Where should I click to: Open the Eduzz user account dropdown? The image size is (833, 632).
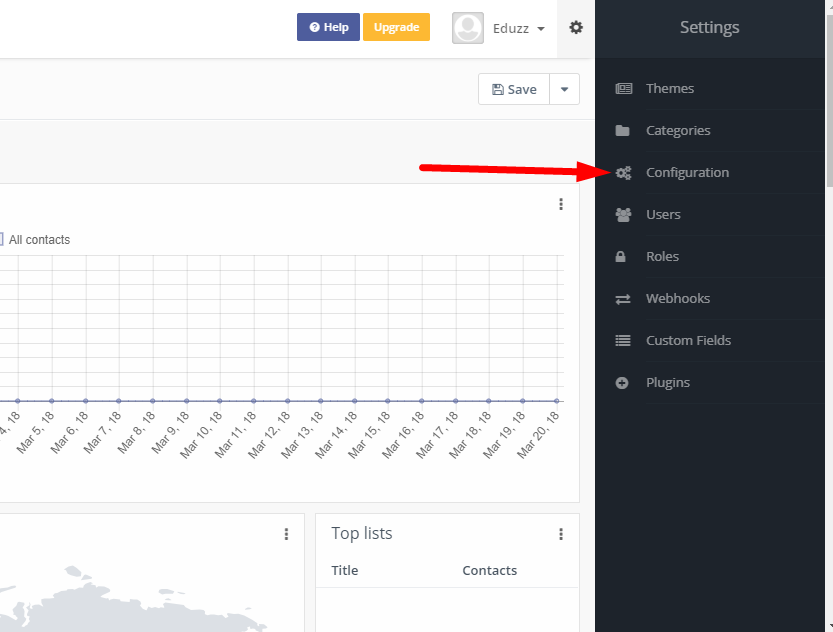coord(500,28)
